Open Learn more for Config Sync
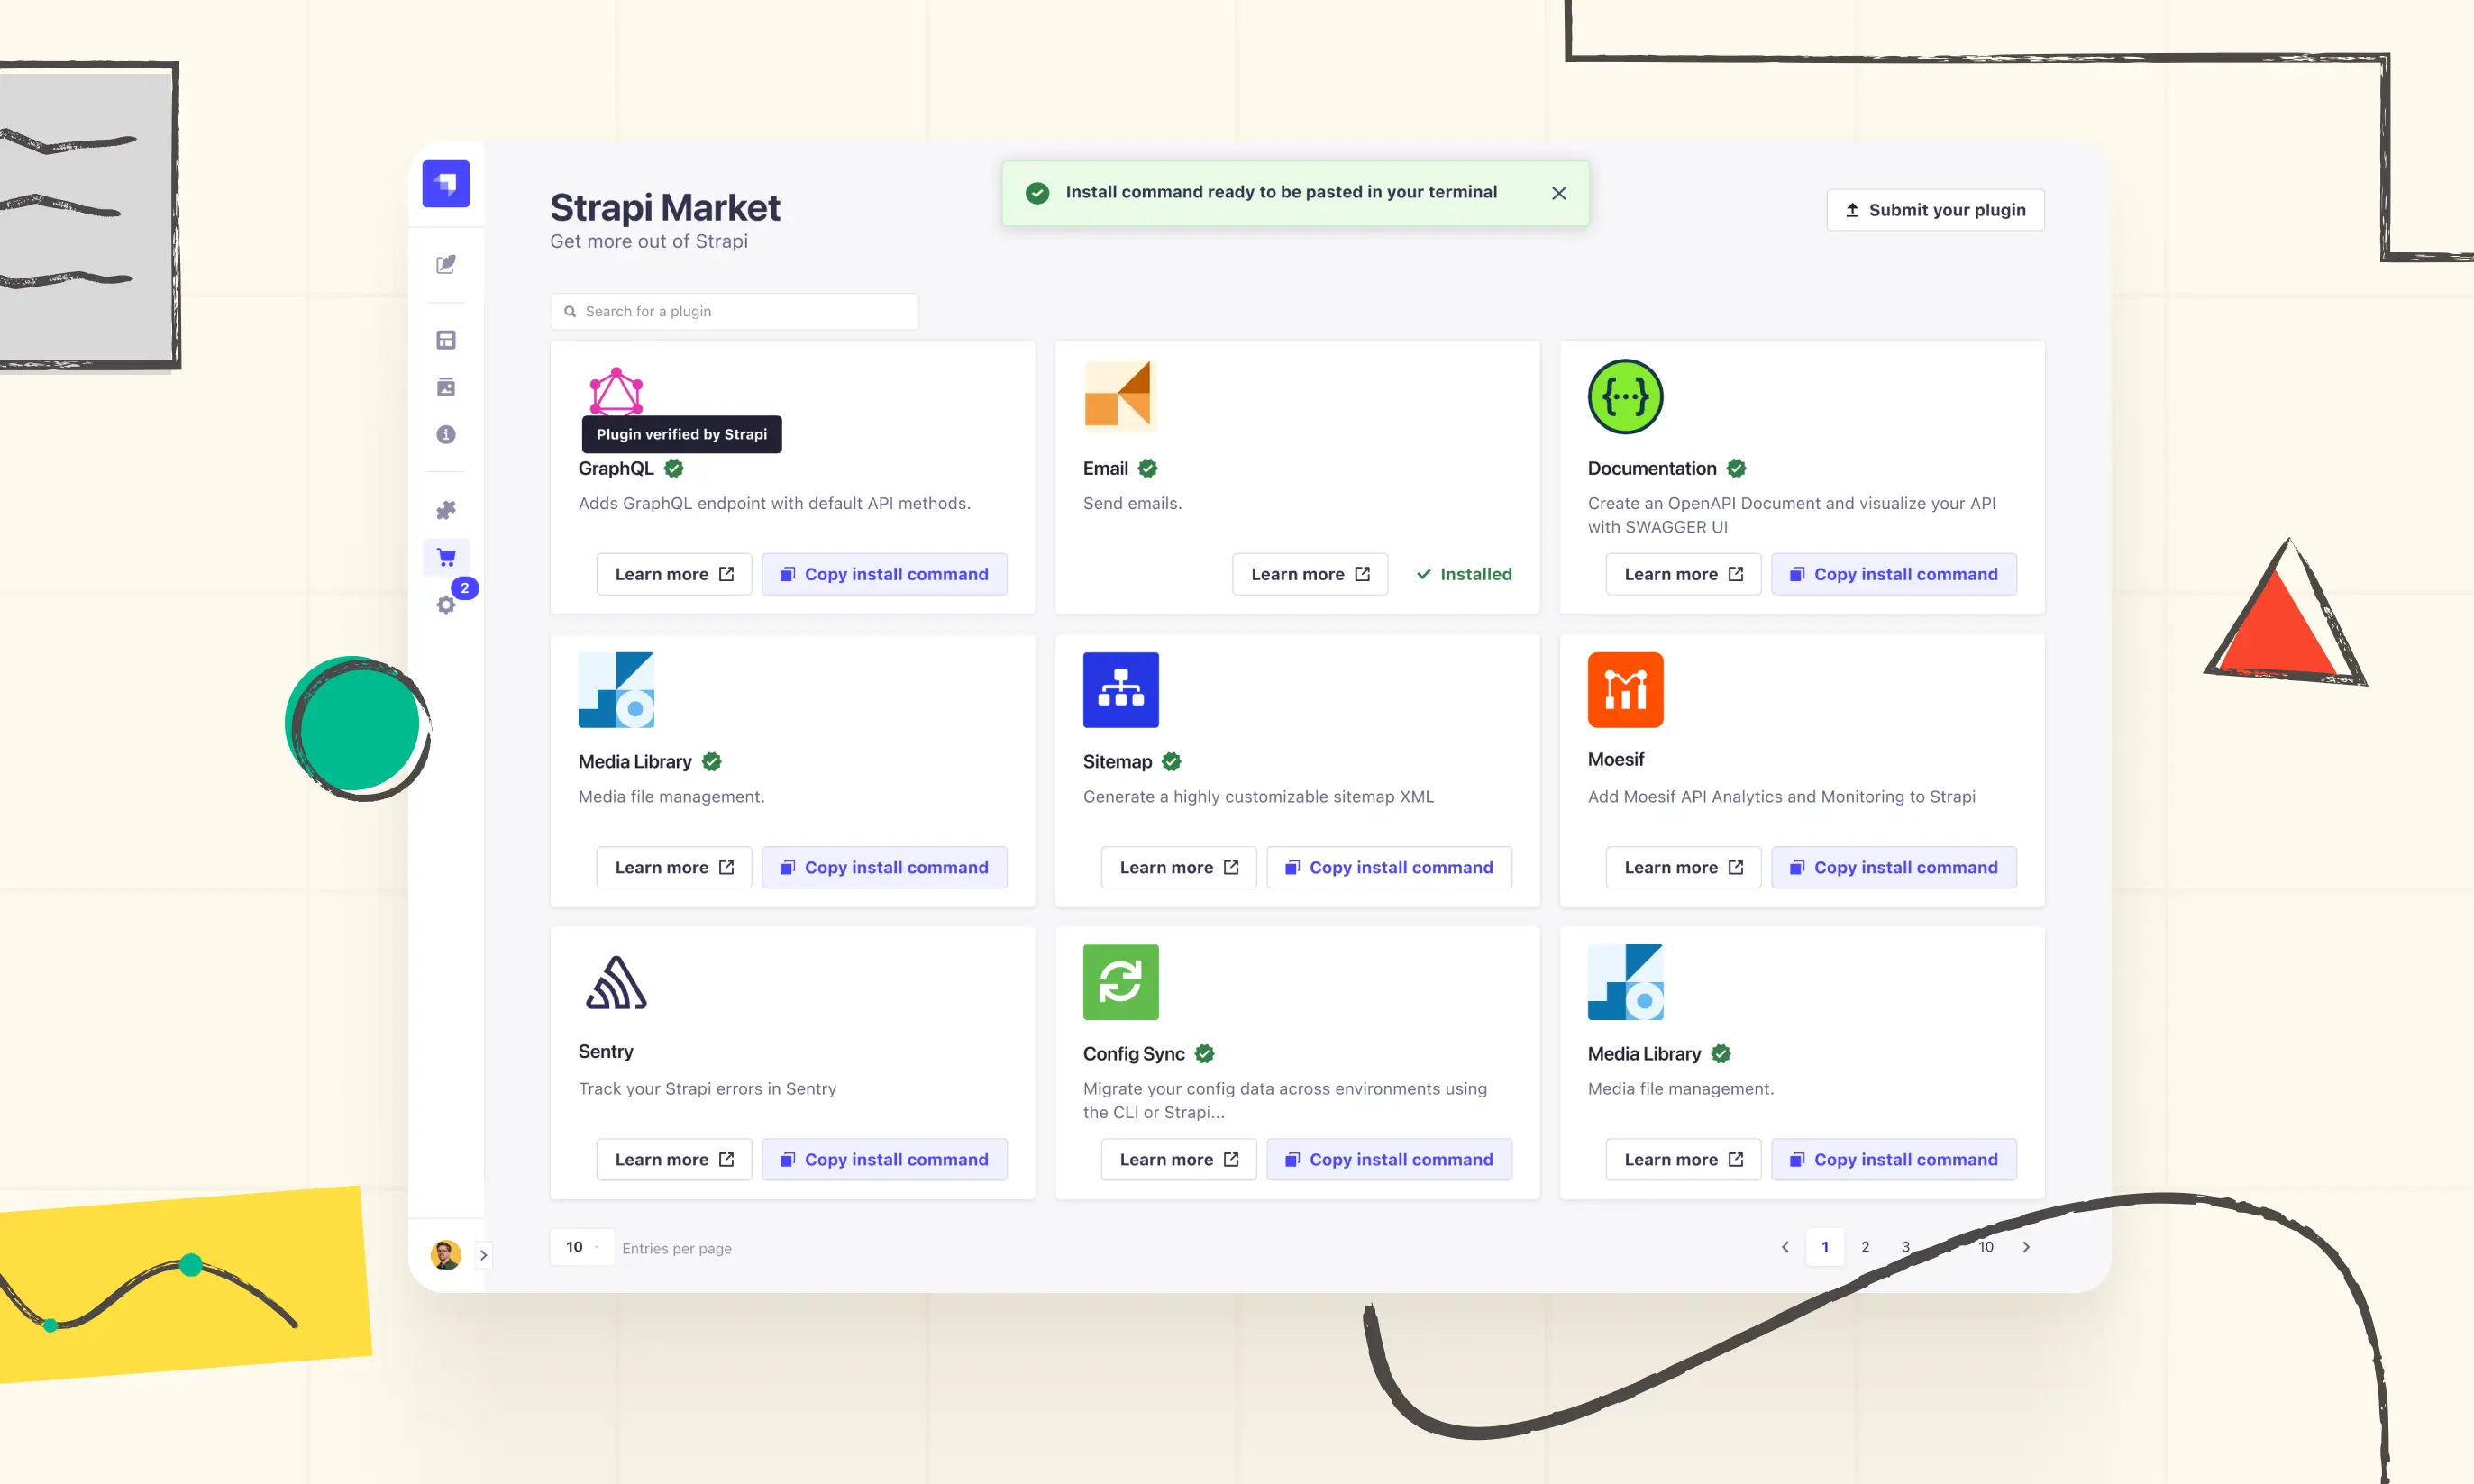Image resolution: width=2474 pixels, height=1484 pixels. pos(1179,1159)
